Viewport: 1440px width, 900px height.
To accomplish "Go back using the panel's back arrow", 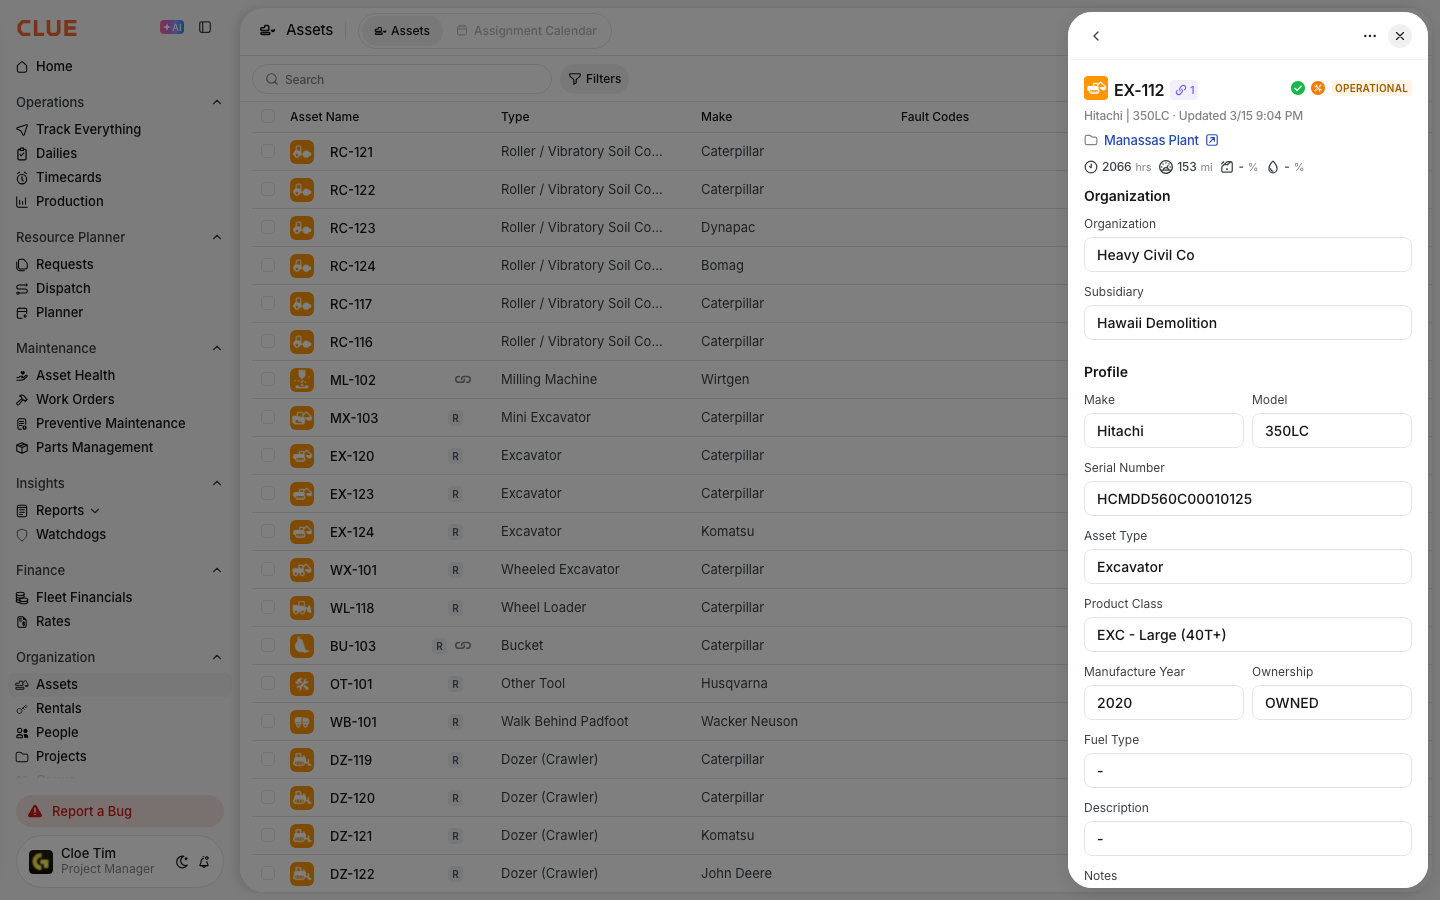I will point(1096,36).
